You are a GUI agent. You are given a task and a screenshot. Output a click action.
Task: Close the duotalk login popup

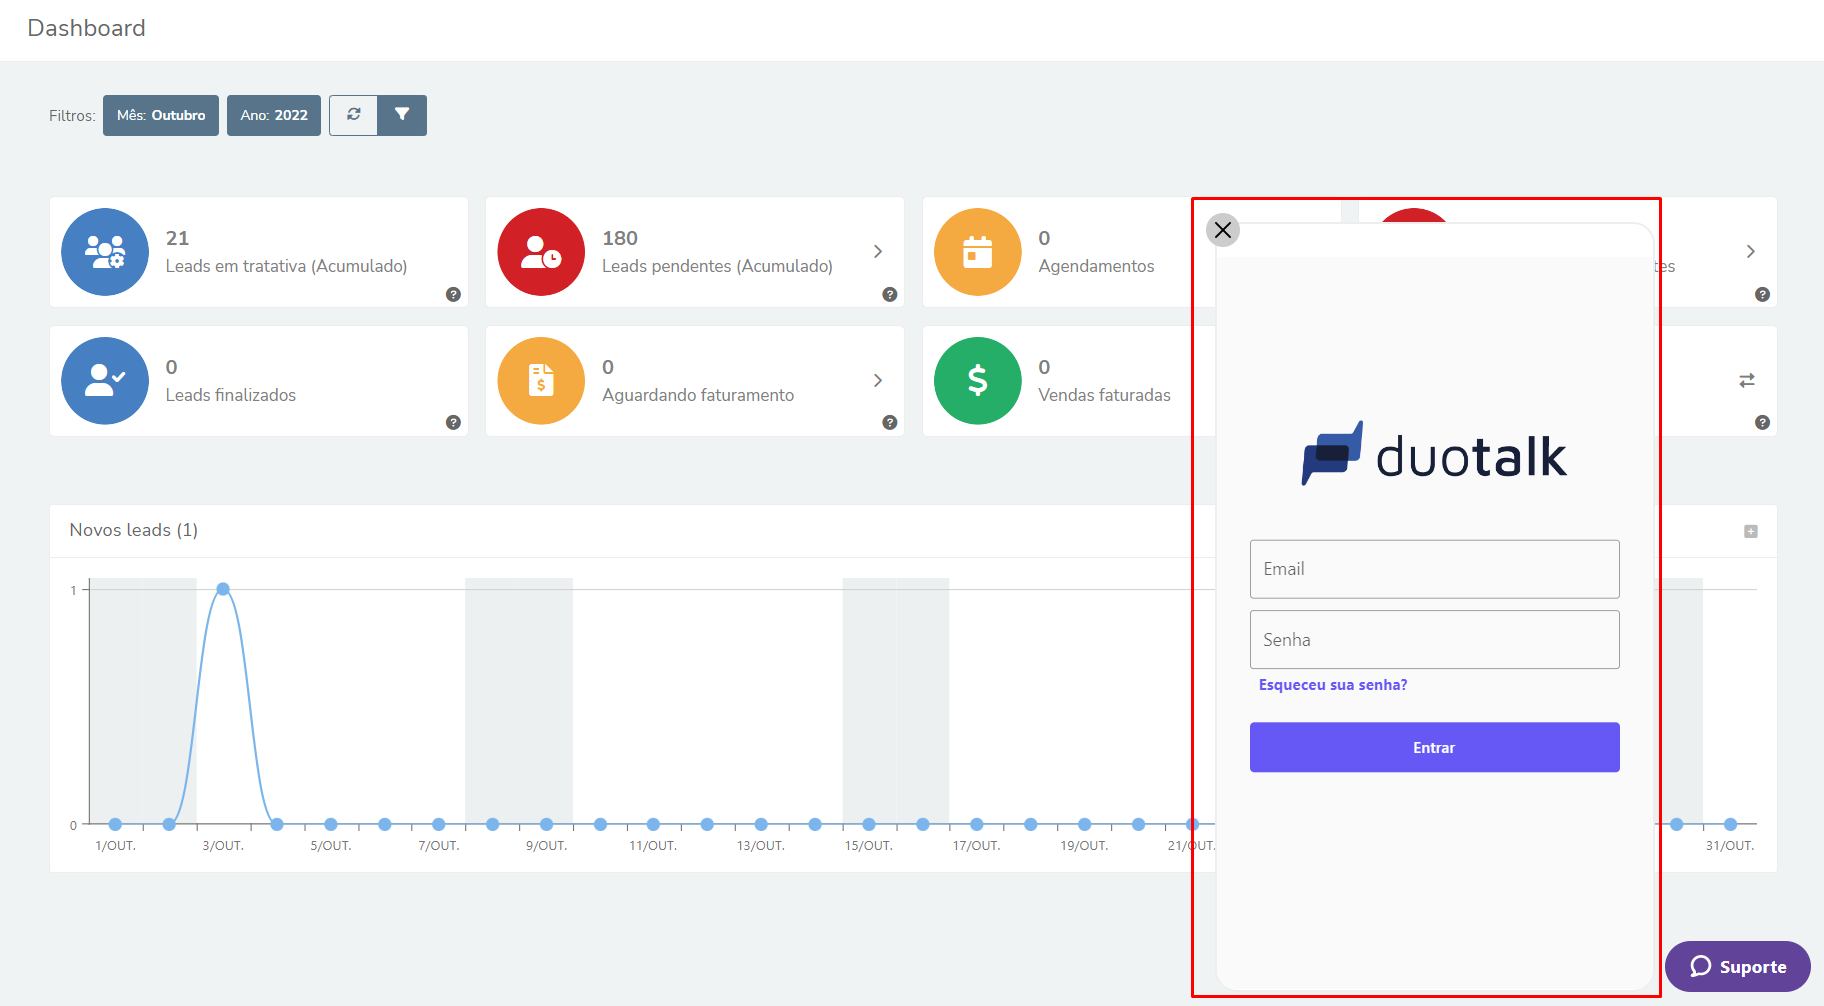(x=1222, y=230)
